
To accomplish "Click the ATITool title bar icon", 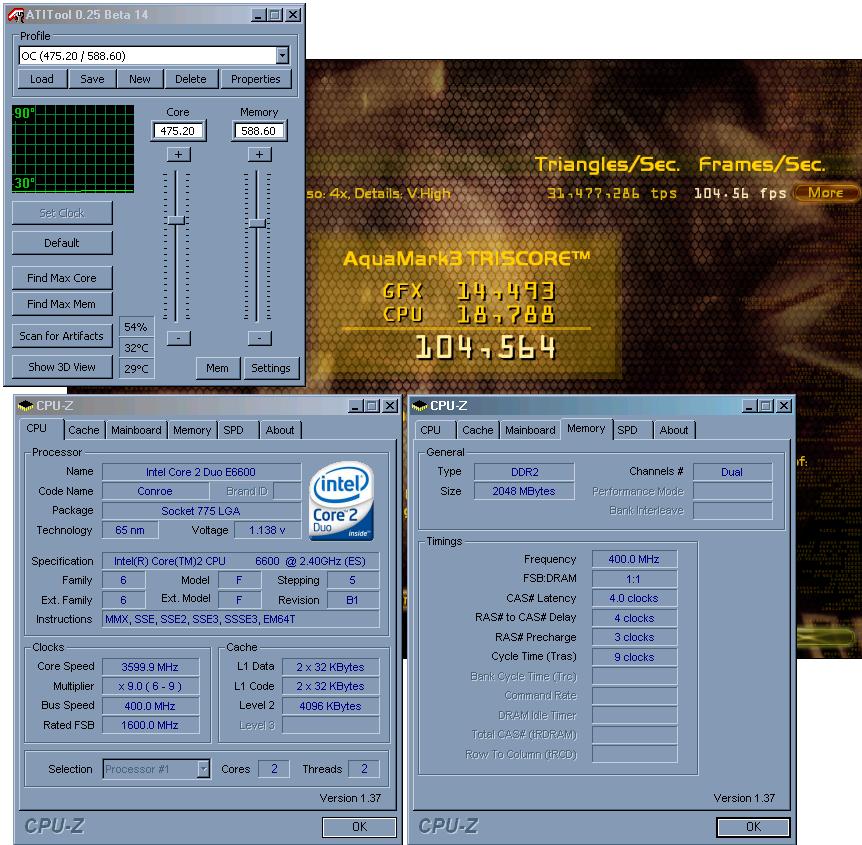I will click(15, 15).
